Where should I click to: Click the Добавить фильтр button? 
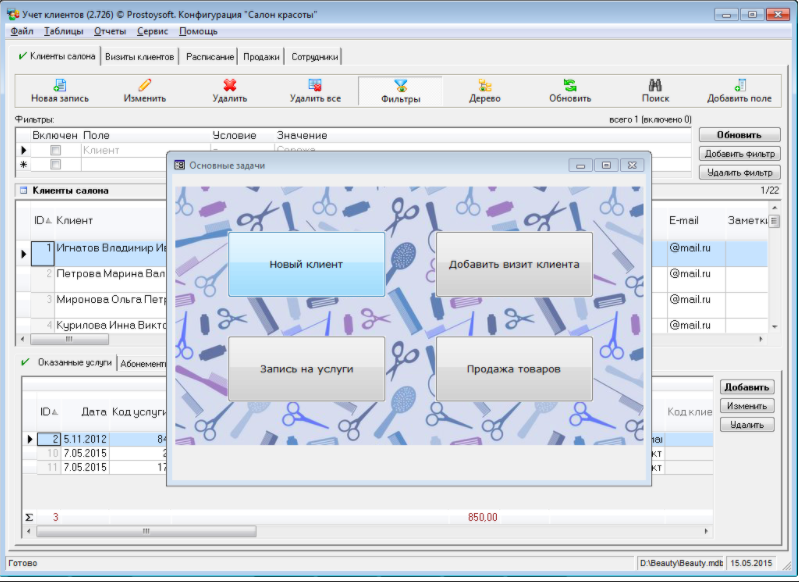(739, 153)
